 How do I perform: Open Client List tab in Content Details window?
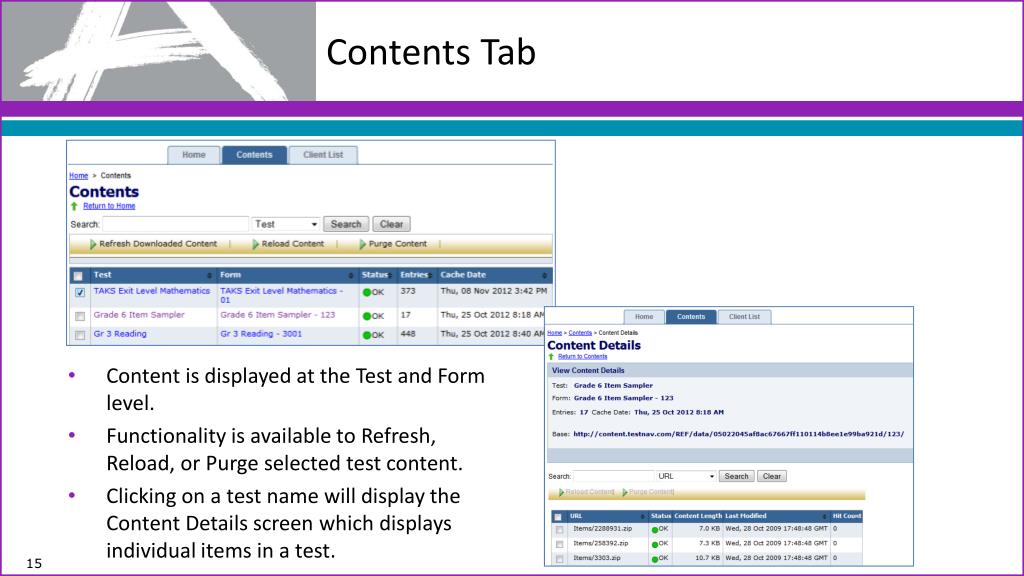(744, 317)
